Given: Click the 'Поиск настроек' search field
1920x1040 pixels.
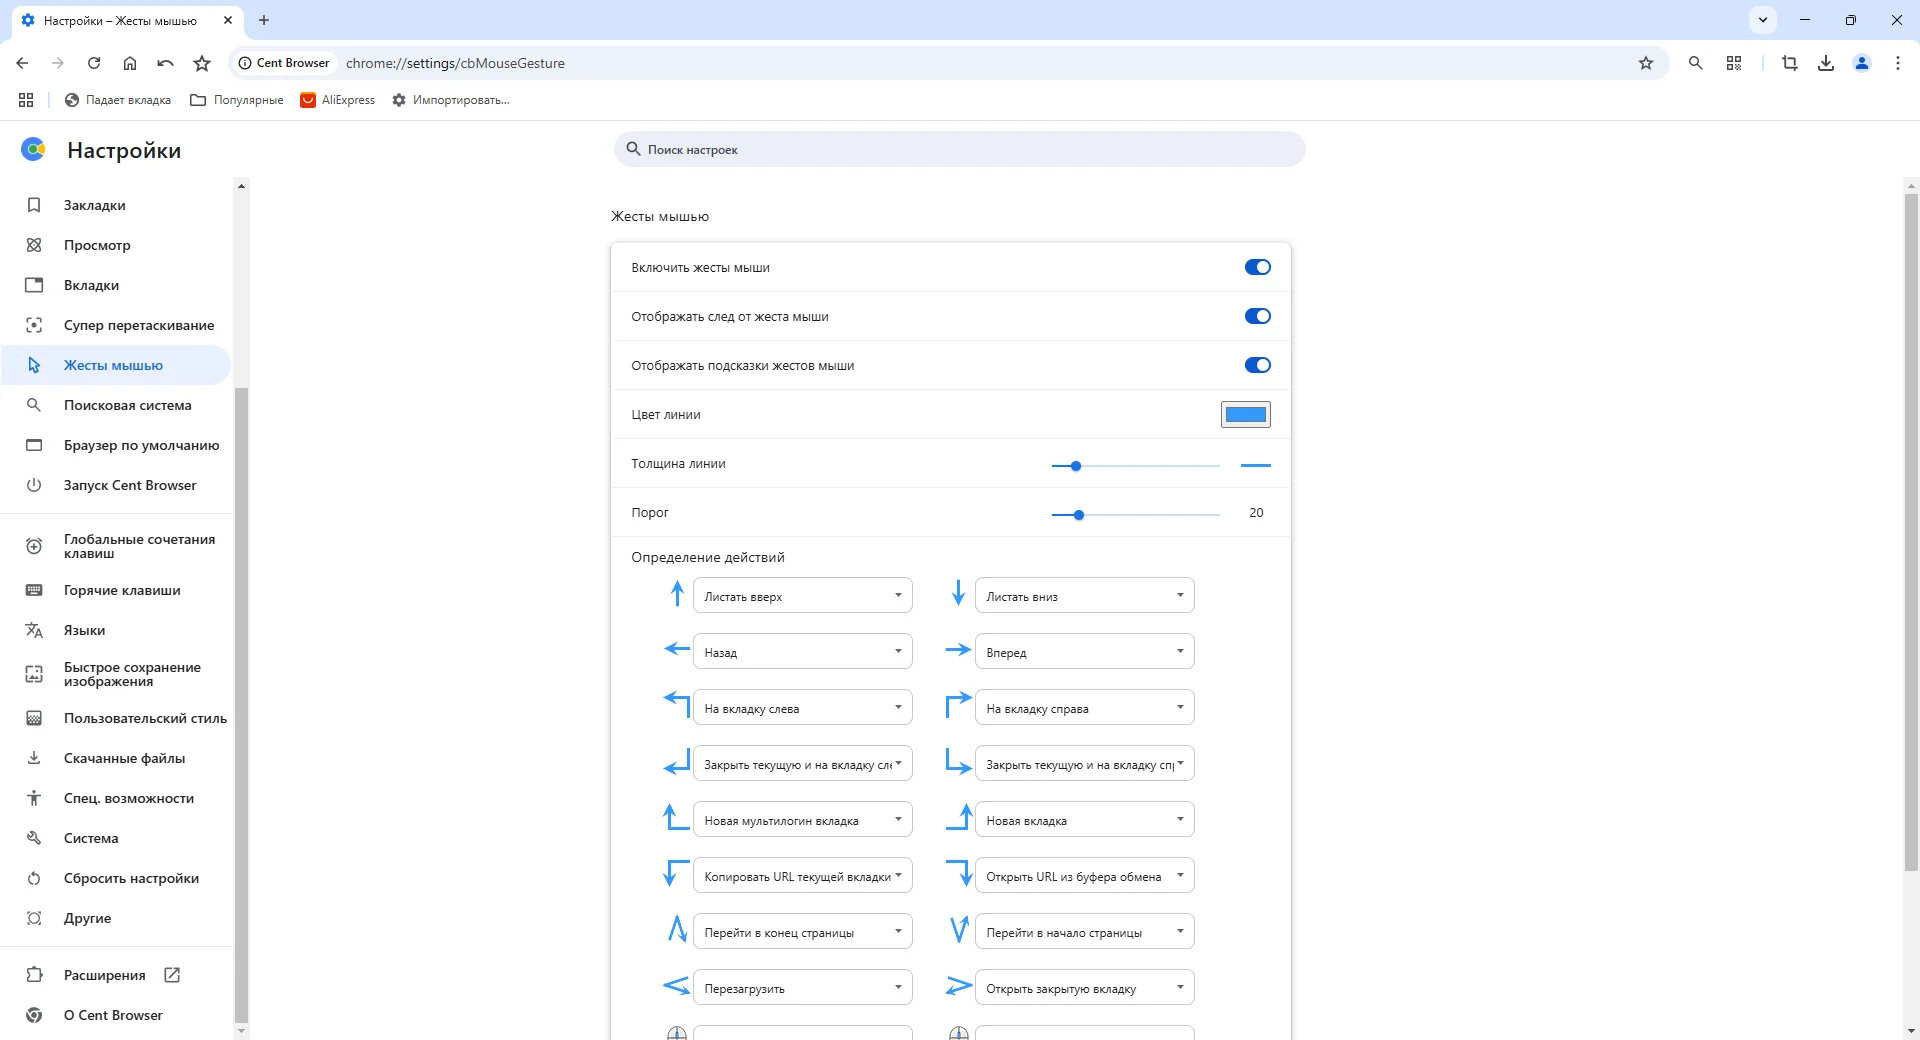Looking at the screenshot, I should point(960,149).
